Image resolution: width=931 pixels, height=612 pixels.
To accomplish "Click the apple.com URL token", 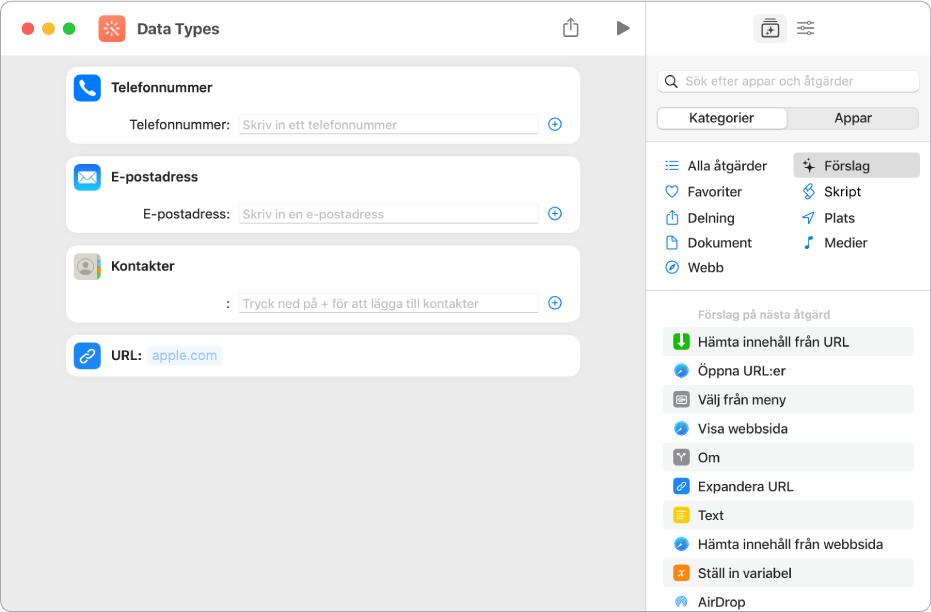I will 185,356.
